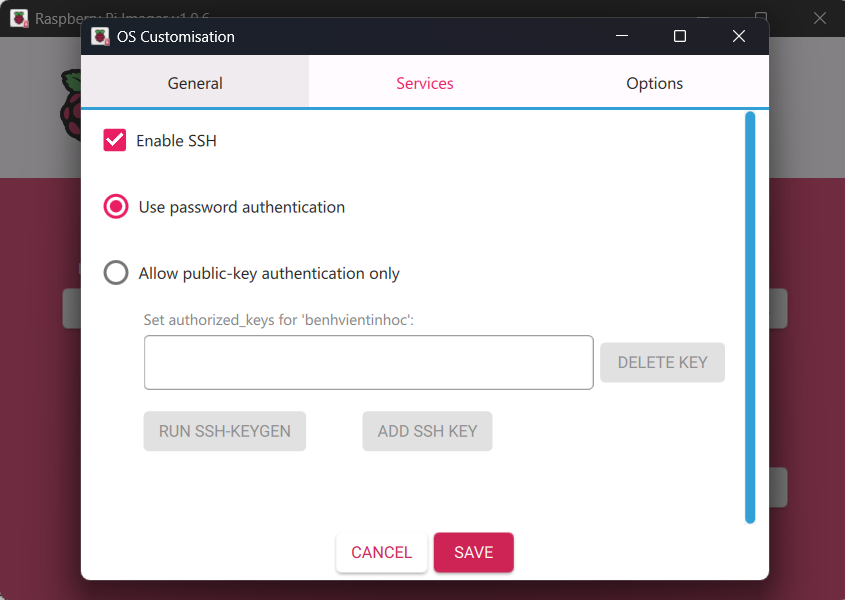Close the Raspberry Pi Imager main window
The height and width of the screenshot is (600, 845).
coord(820,18)
